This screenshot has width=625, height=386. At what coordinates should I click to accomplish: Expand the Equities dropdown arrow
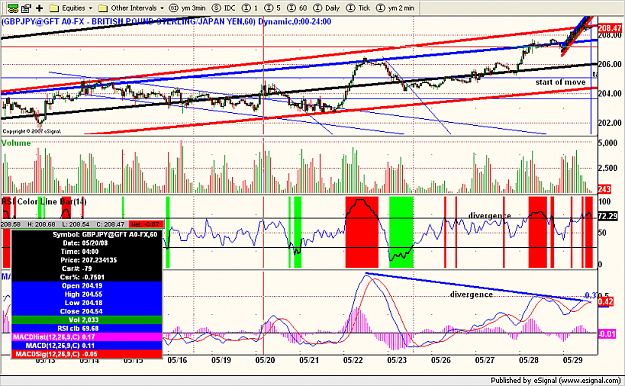coord(90,8)
